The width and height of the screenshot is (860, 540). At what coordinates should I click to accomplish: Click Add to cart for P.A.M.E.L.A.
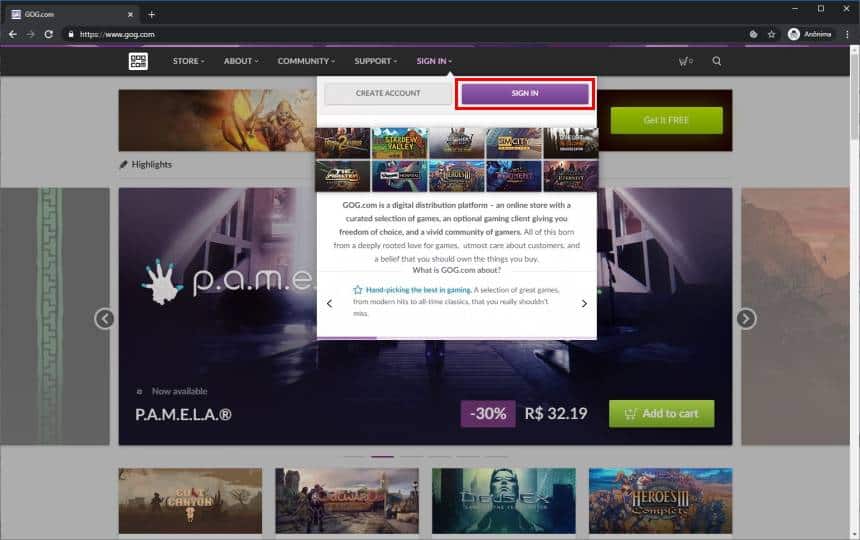click(x=661, y=413)
